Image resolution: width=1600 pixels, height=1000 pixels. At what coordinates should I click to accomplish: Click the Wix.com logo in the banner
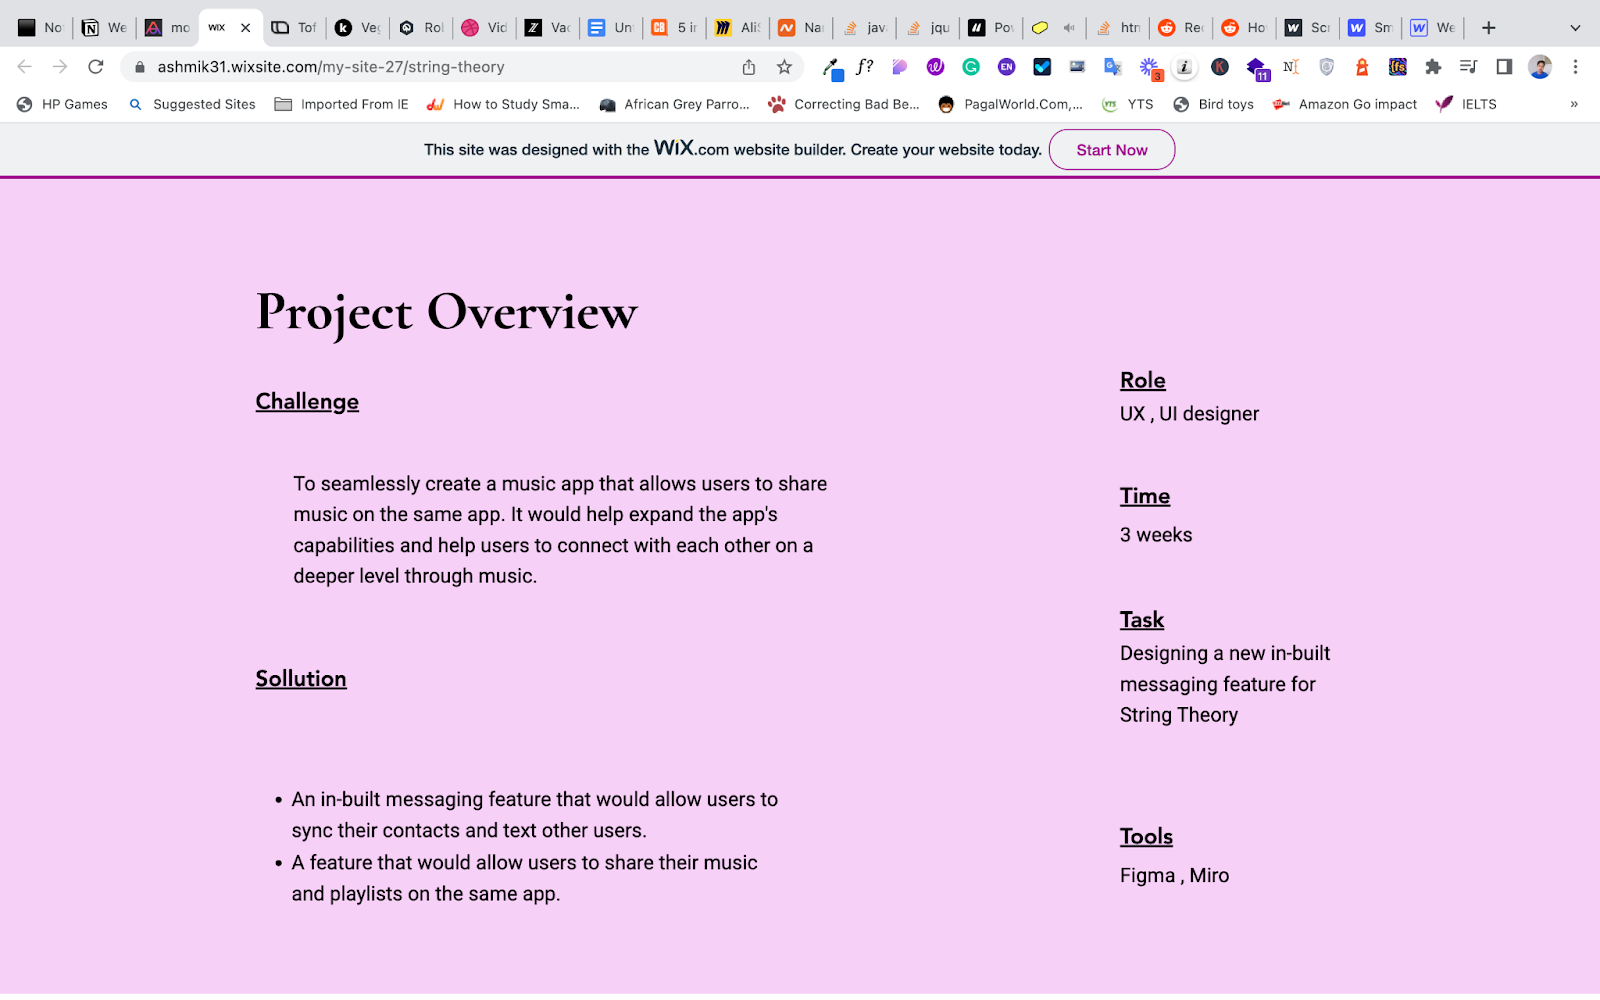(x=692, y=149)
